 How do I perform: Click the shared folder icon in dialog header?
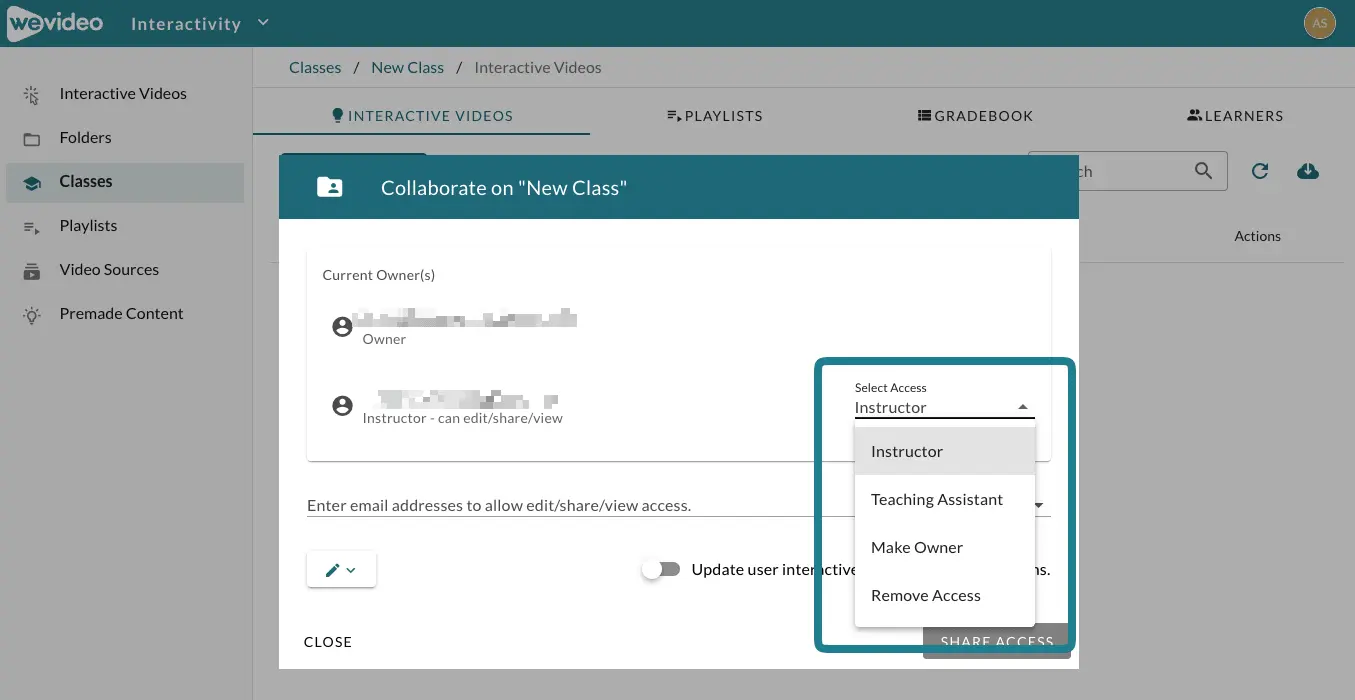pyautogui.click(x=329, y=187)
